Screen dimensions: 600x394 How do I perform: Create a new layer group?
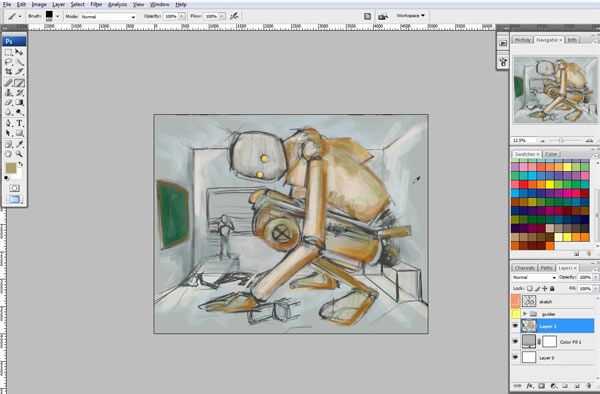(x=565, y=386)
